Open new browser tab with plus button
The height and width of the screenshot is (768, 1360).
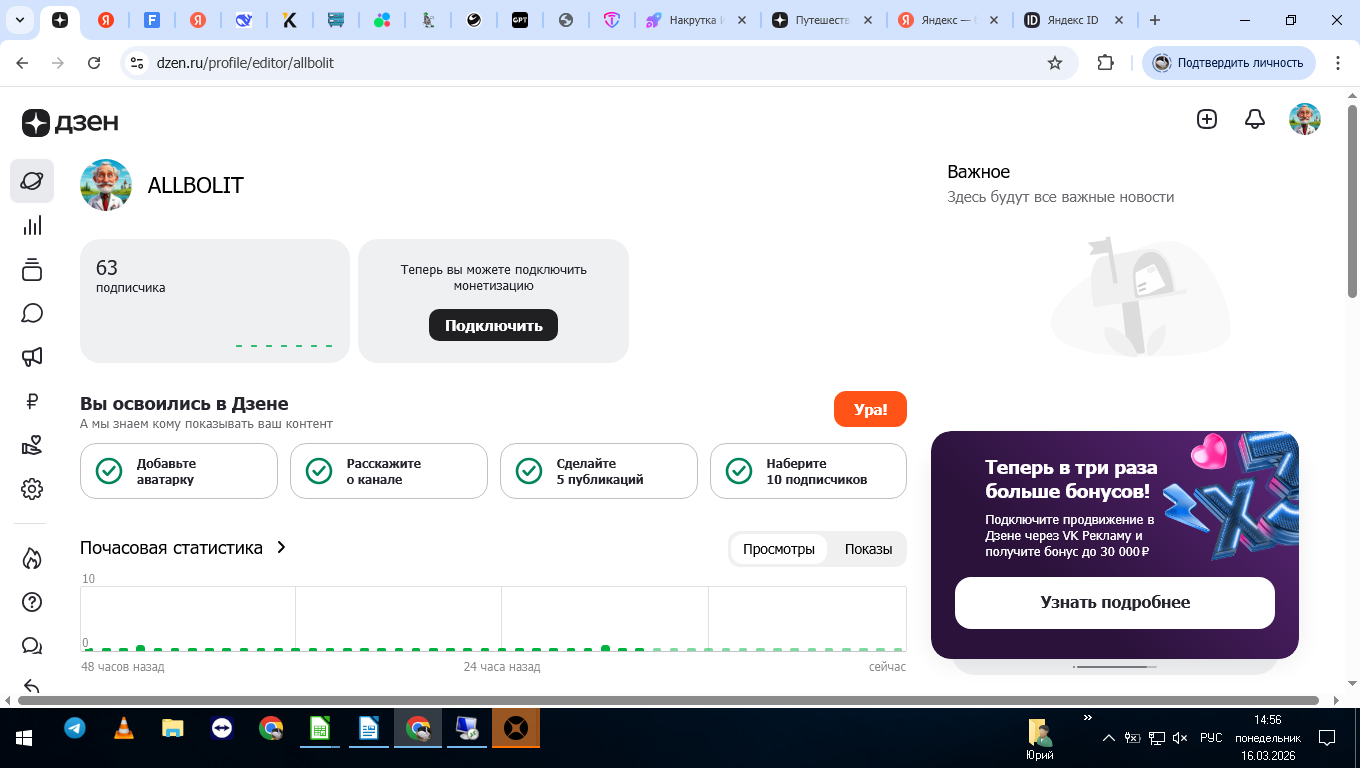tap(1155, 20)
